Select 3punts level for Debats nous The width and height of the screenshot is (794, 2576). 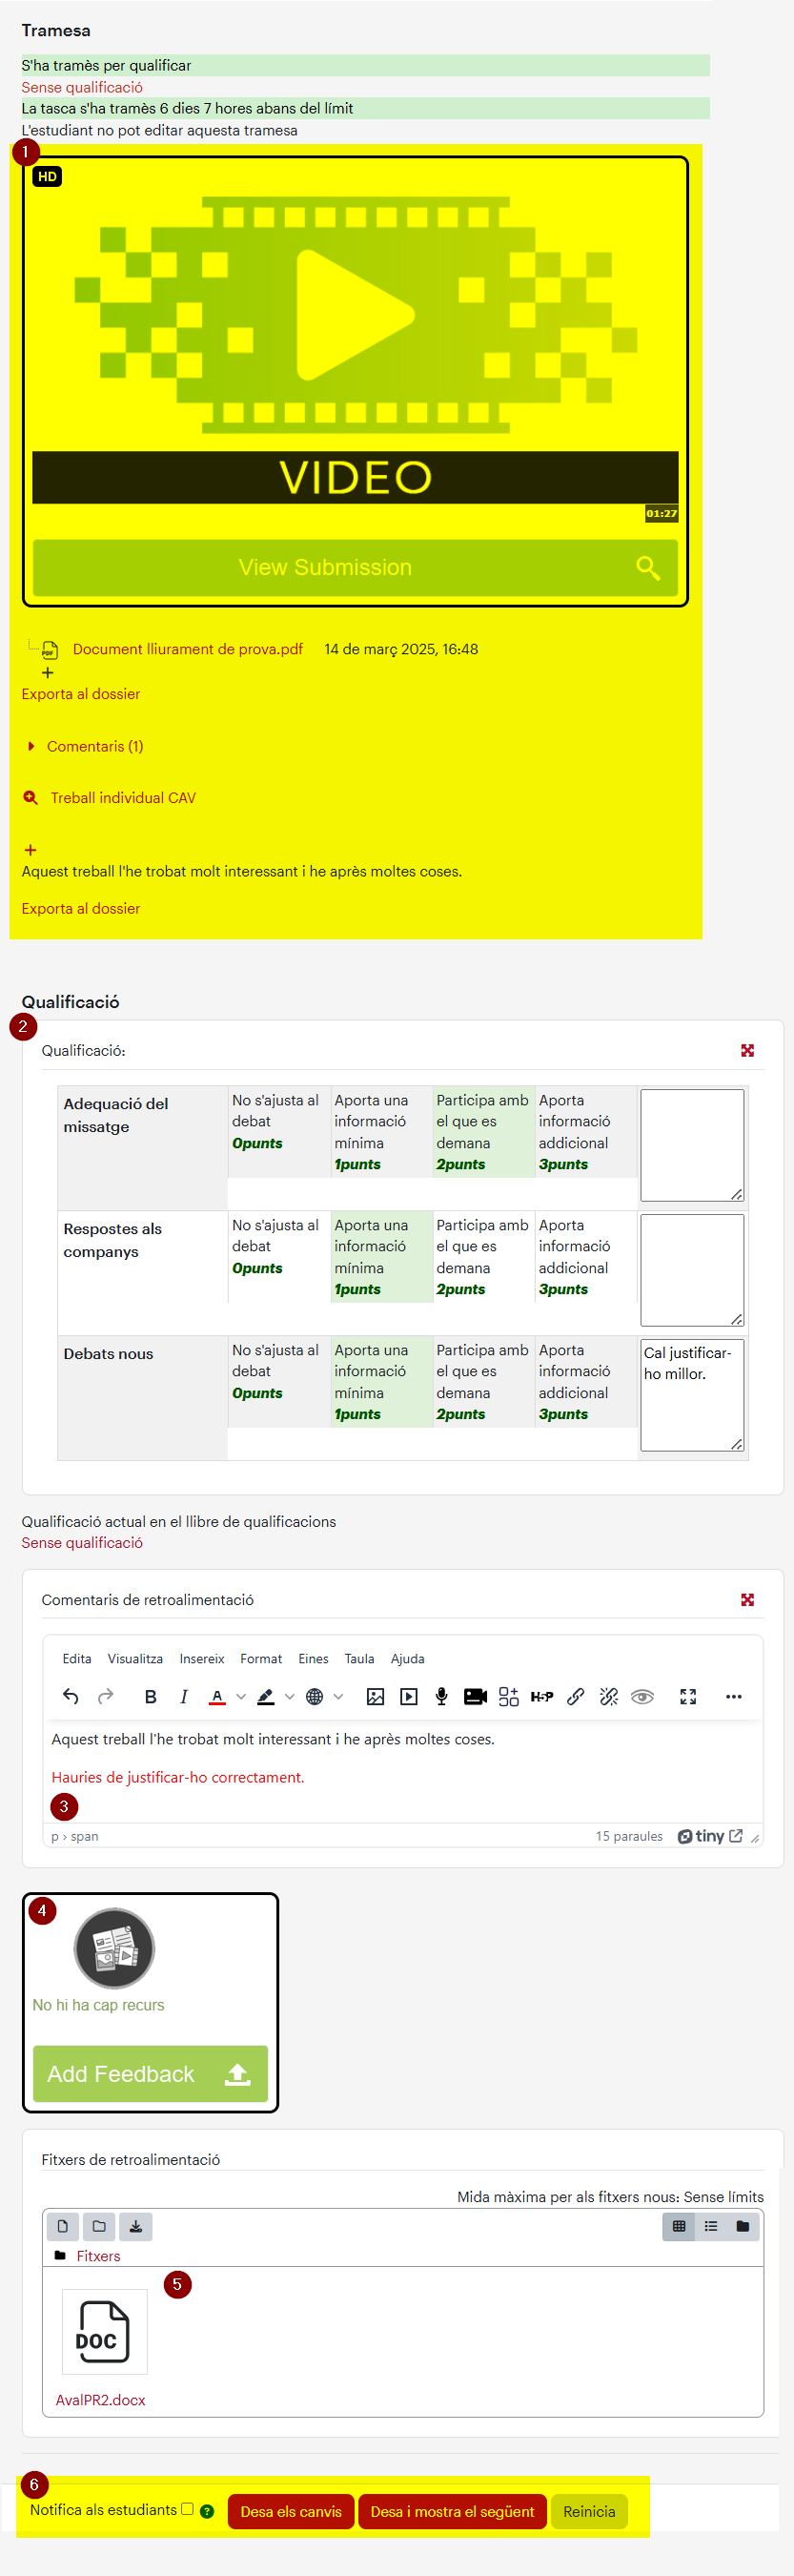[586, 1382]
